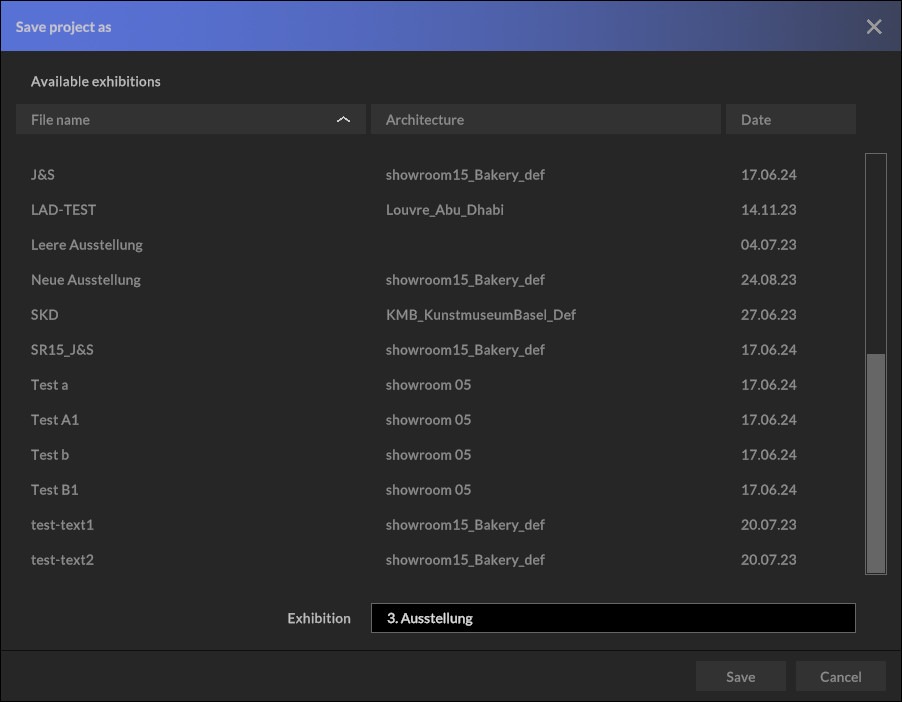Viewport: 902px width, 702px height.
Task: Sort exhibitions by Date column header
Action: click(x=790, y=120)
